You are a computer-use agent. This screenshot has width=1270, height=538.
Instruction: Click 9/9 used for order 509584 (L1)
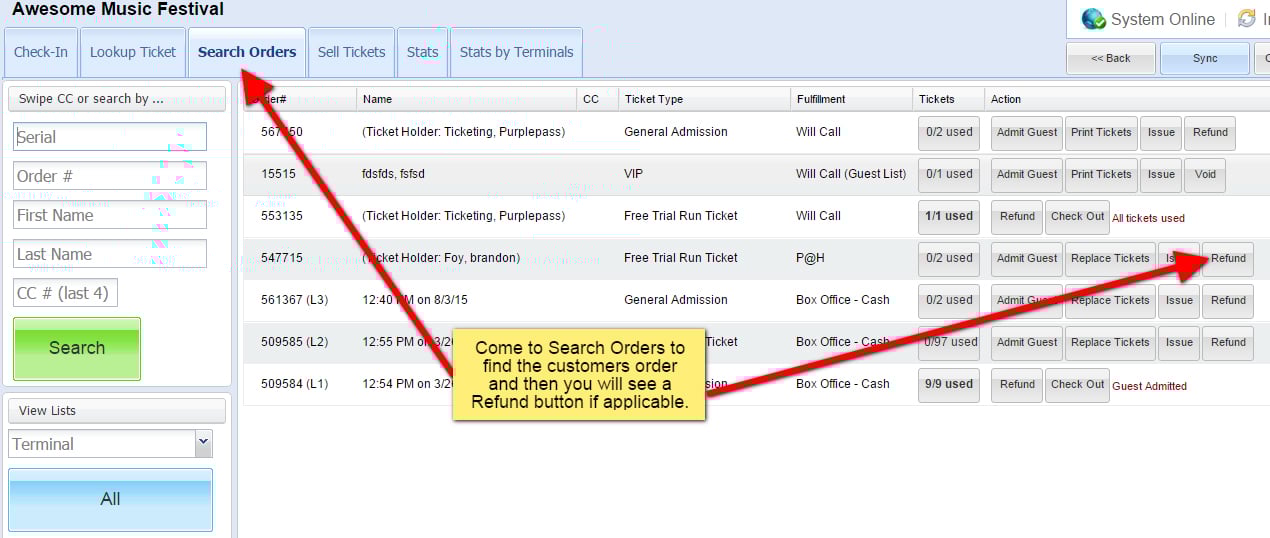tap(949, 384)
